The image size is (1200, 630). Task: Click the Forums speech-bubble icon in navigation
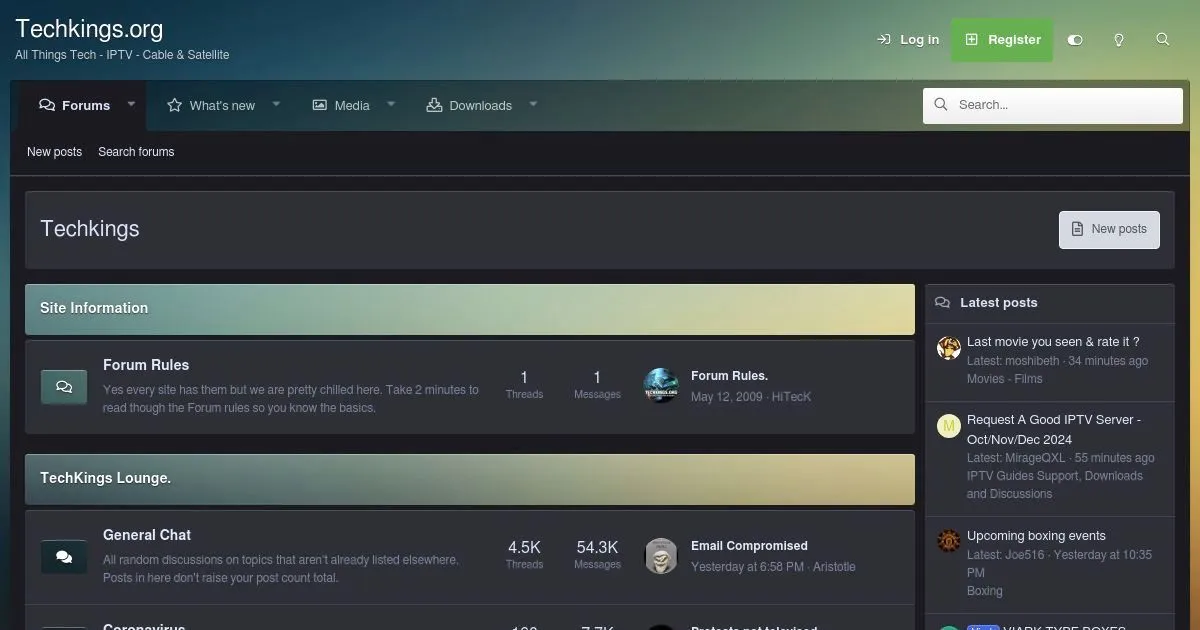point(47,105)
